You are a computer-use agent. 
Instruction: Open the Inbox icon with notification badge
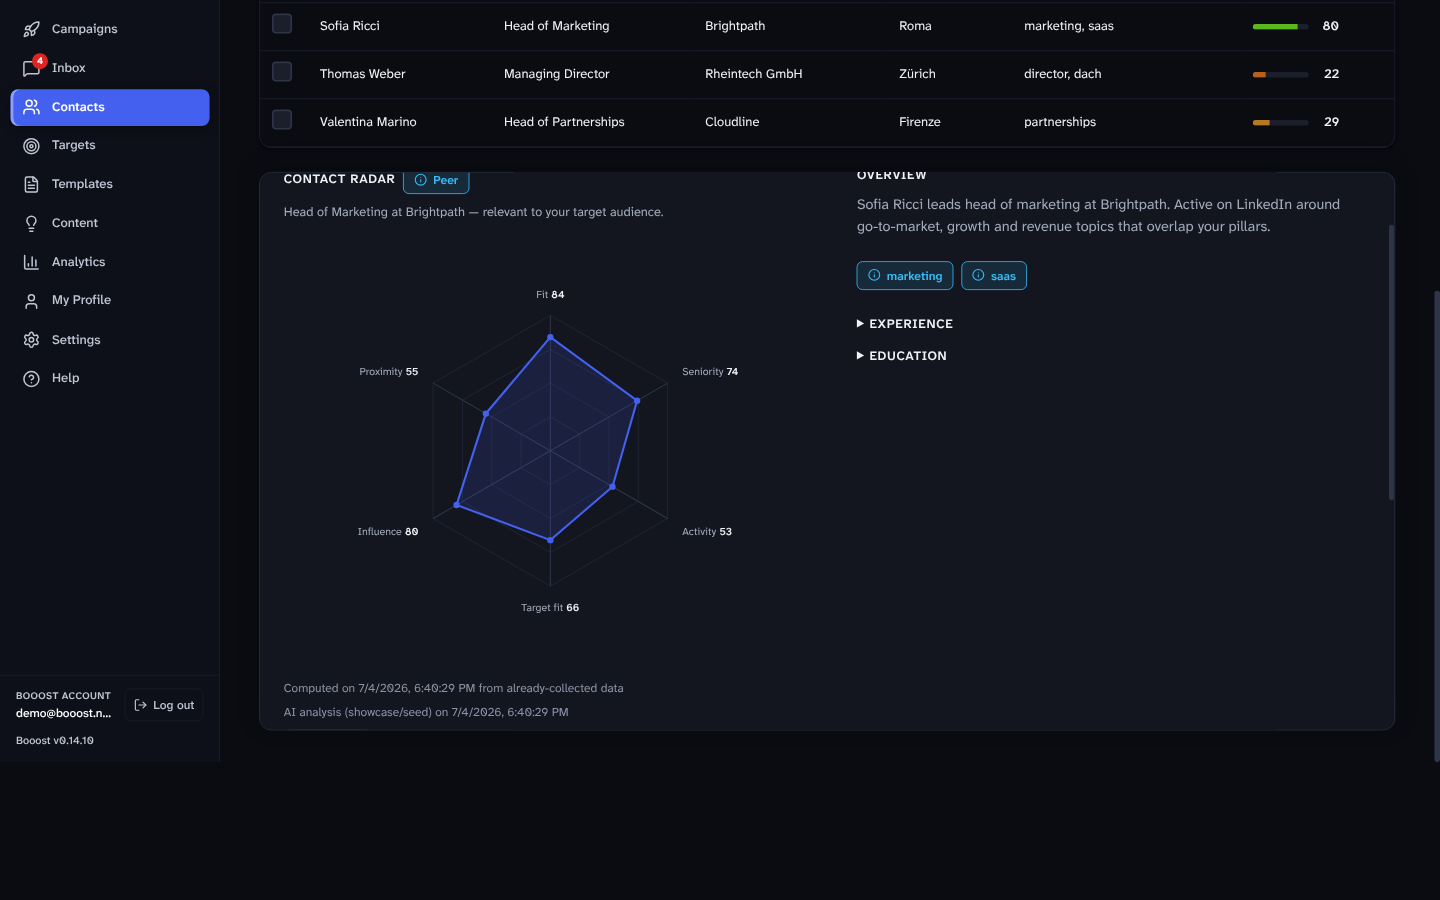[32, 68]
